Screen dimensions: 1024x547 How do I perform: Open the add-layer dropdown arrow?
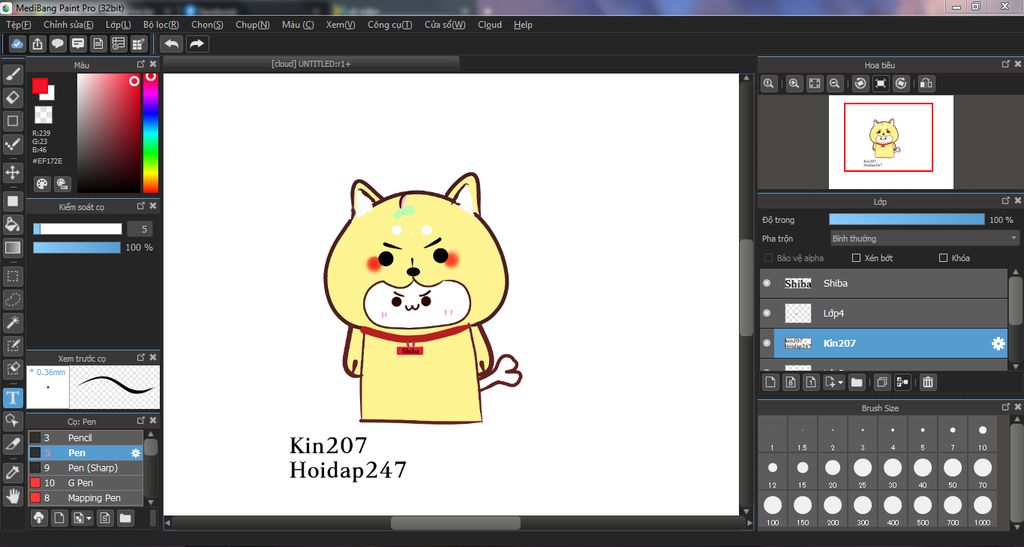click(840, 383)
